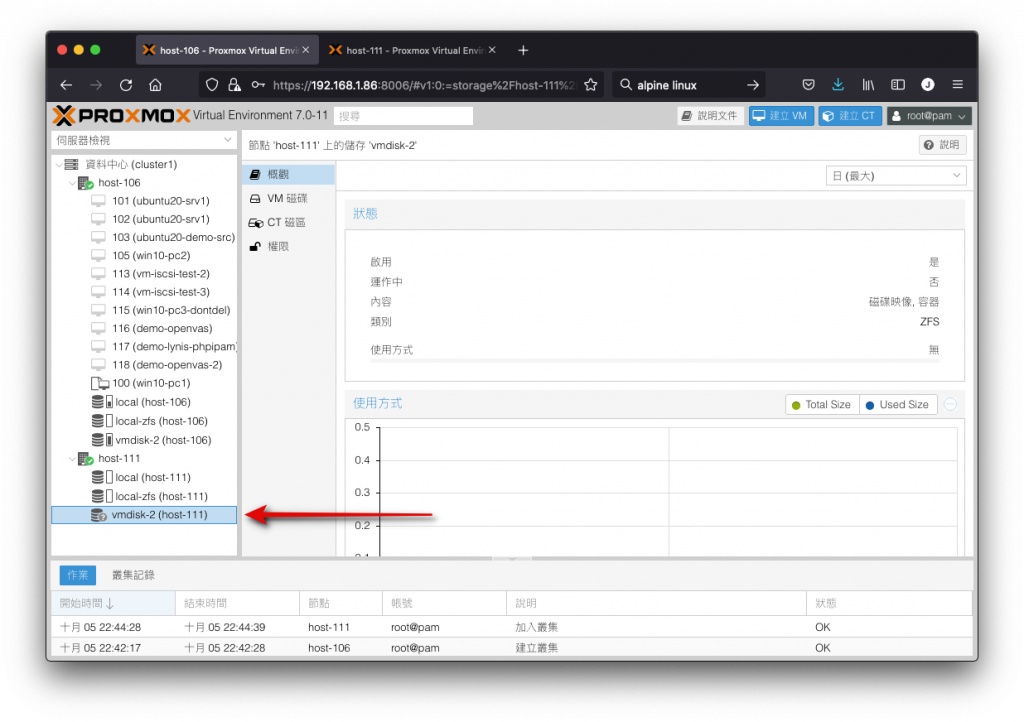This screenshot has width=1024, height=722.
Task: Select VM 103 (ubuntu20-demo-src)
Action: (x=173, y=238)
